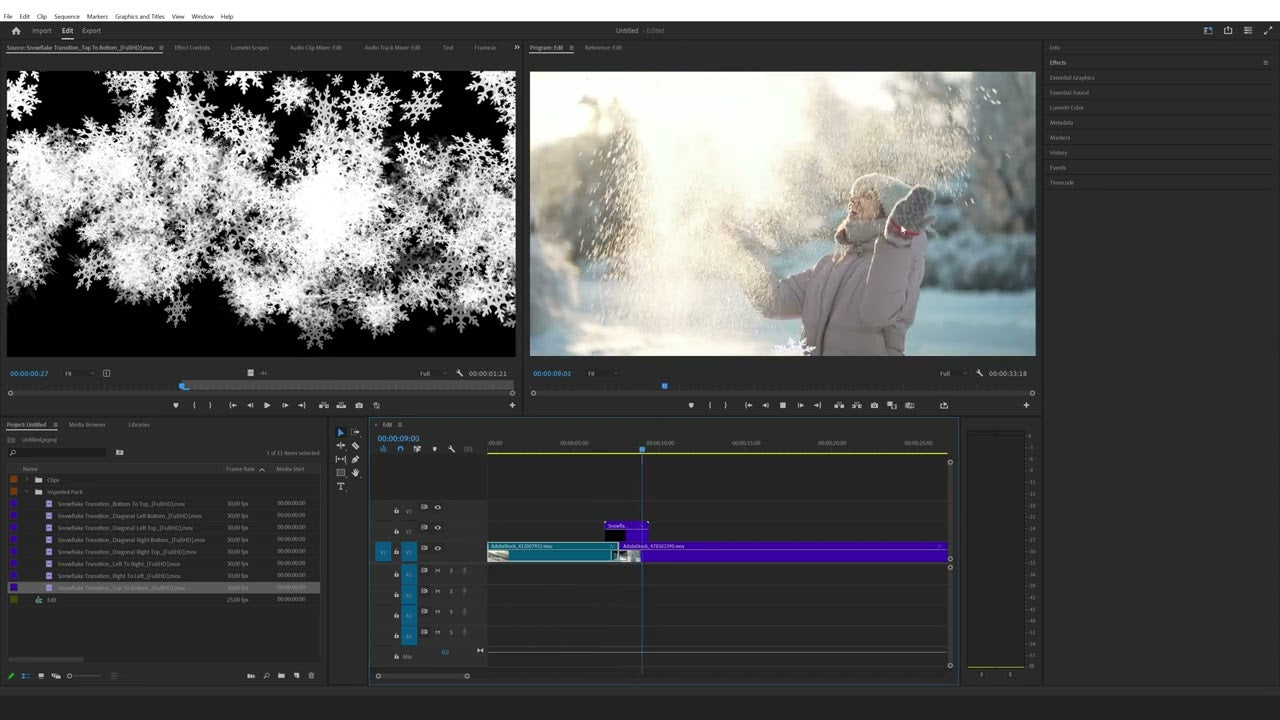Collapse the Imported Pack bin

pyautogui.click(x=28, y=491)
